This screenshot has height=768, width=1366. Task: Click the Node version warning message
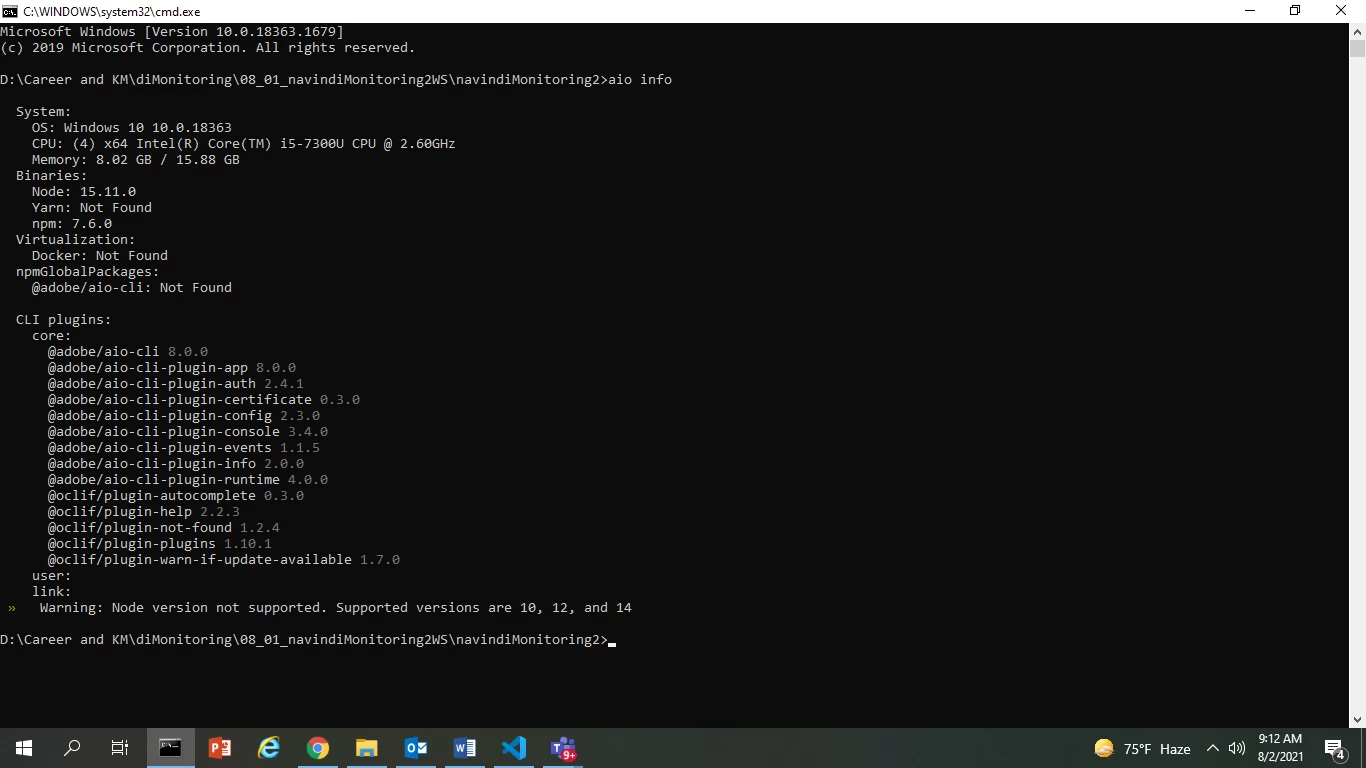coord(336,607)
